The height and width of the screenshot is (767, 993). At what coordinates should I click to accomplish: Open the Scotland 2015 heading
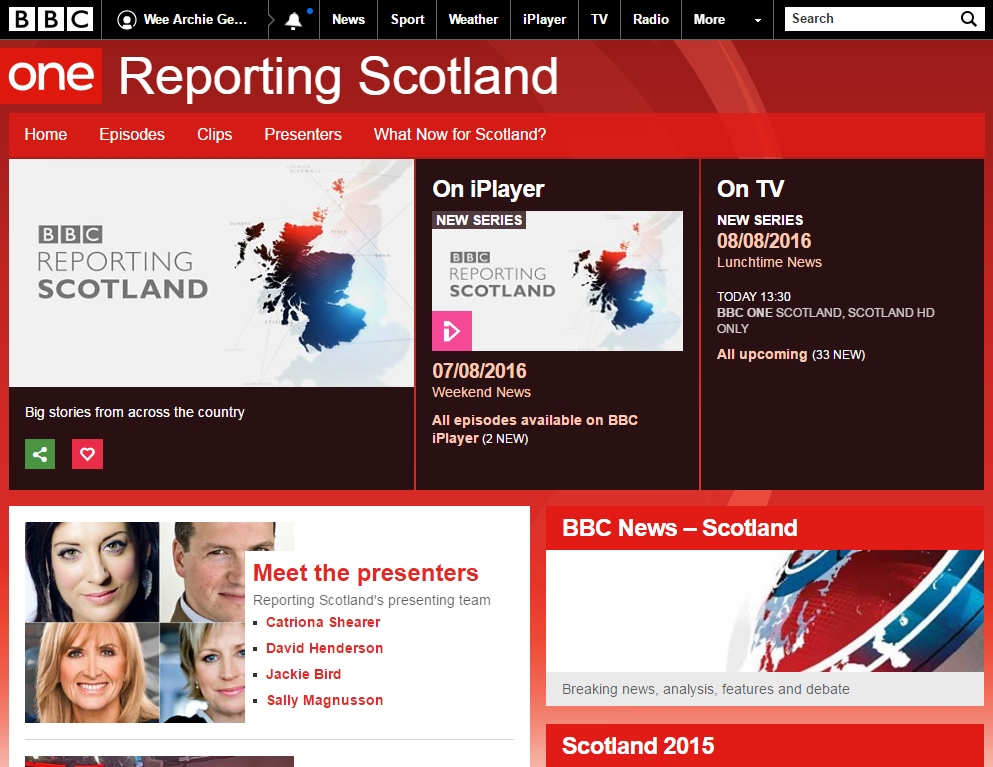coord(638,745)
